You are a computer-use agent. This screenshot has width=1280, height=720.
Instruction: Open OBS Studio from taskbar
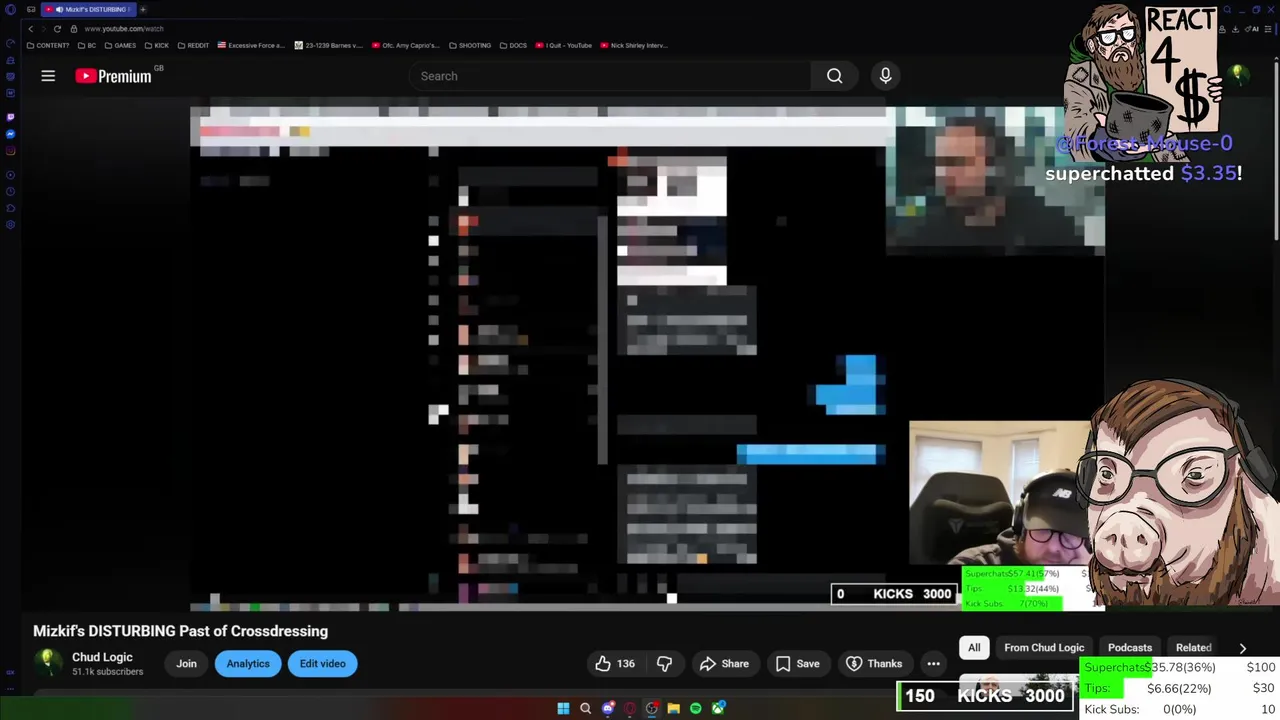click(651, 709)
